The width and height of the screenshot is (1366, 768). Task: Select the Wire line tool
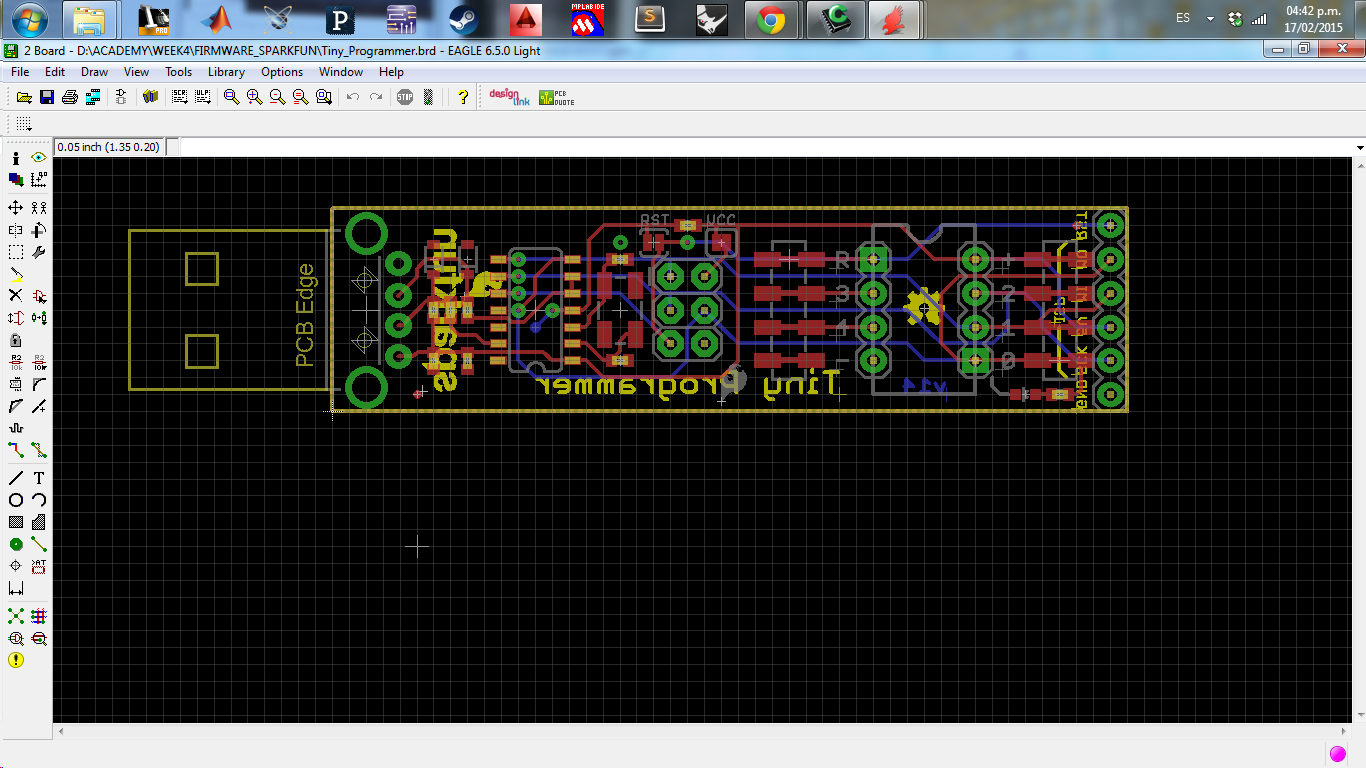click(x=16, y=478)
